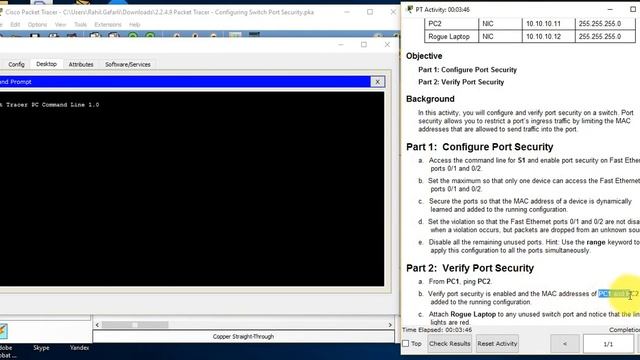Maximize the PT Activity window

(633, 9)
